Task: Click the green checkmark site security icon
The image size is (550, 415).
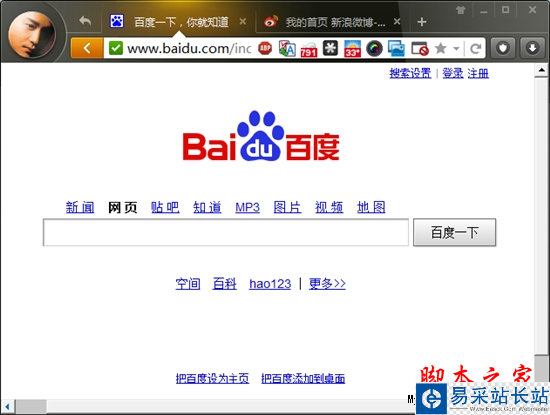Action: coord(116,48)
